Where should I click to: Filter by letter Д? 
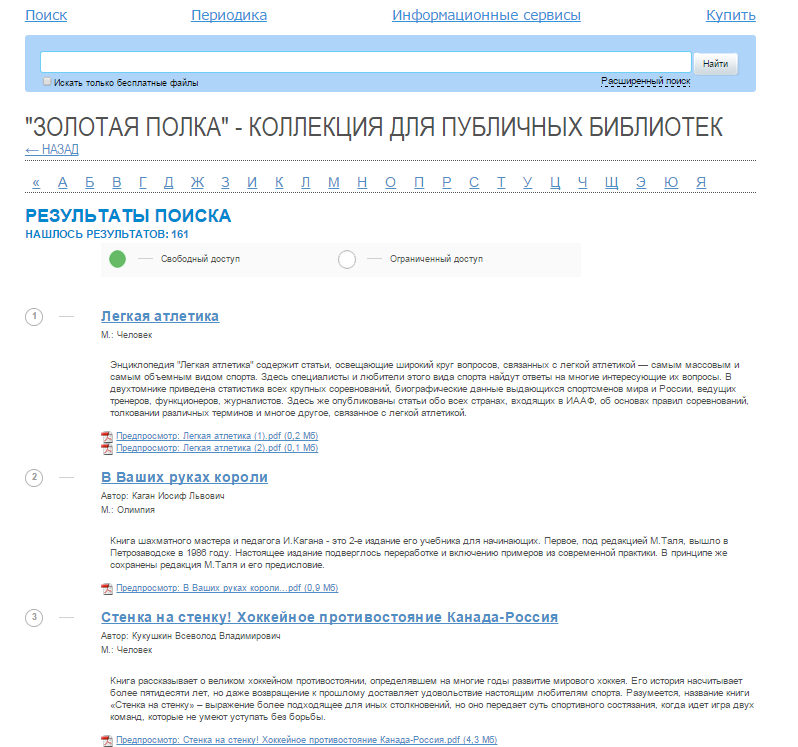point(168,182)
